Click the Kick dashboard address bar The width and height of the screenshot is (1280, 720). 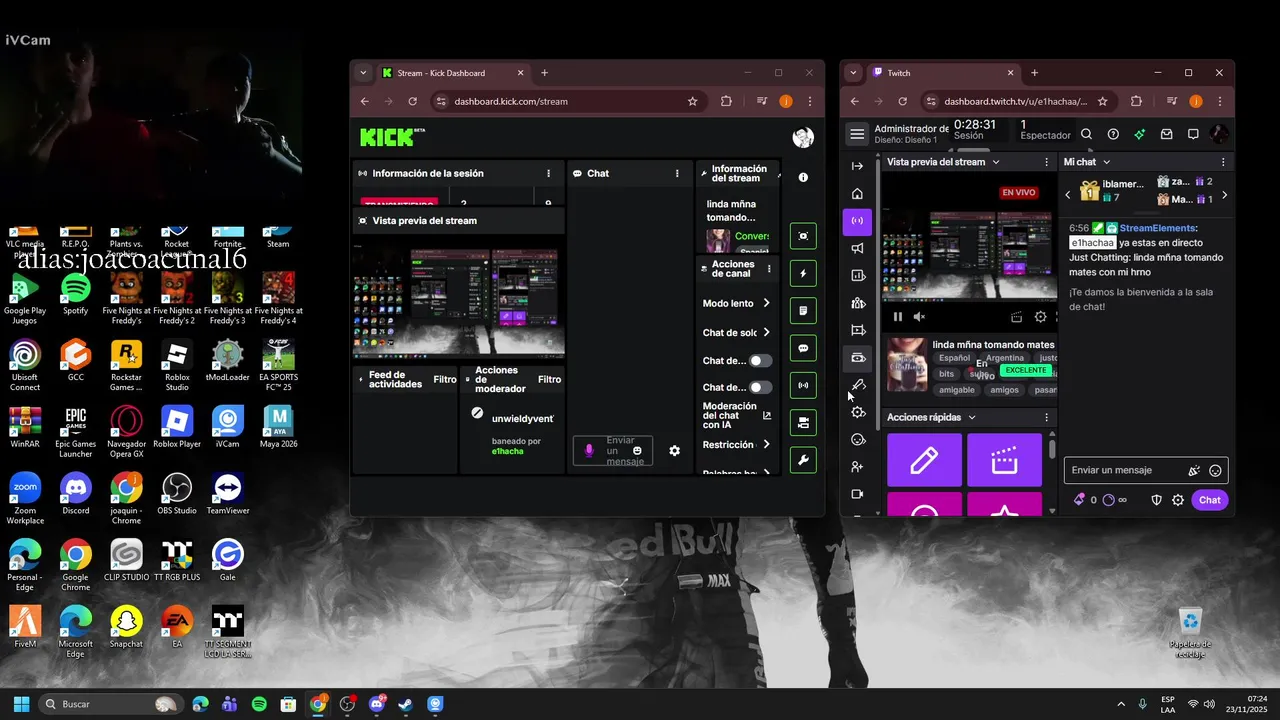tap(566, 101)
